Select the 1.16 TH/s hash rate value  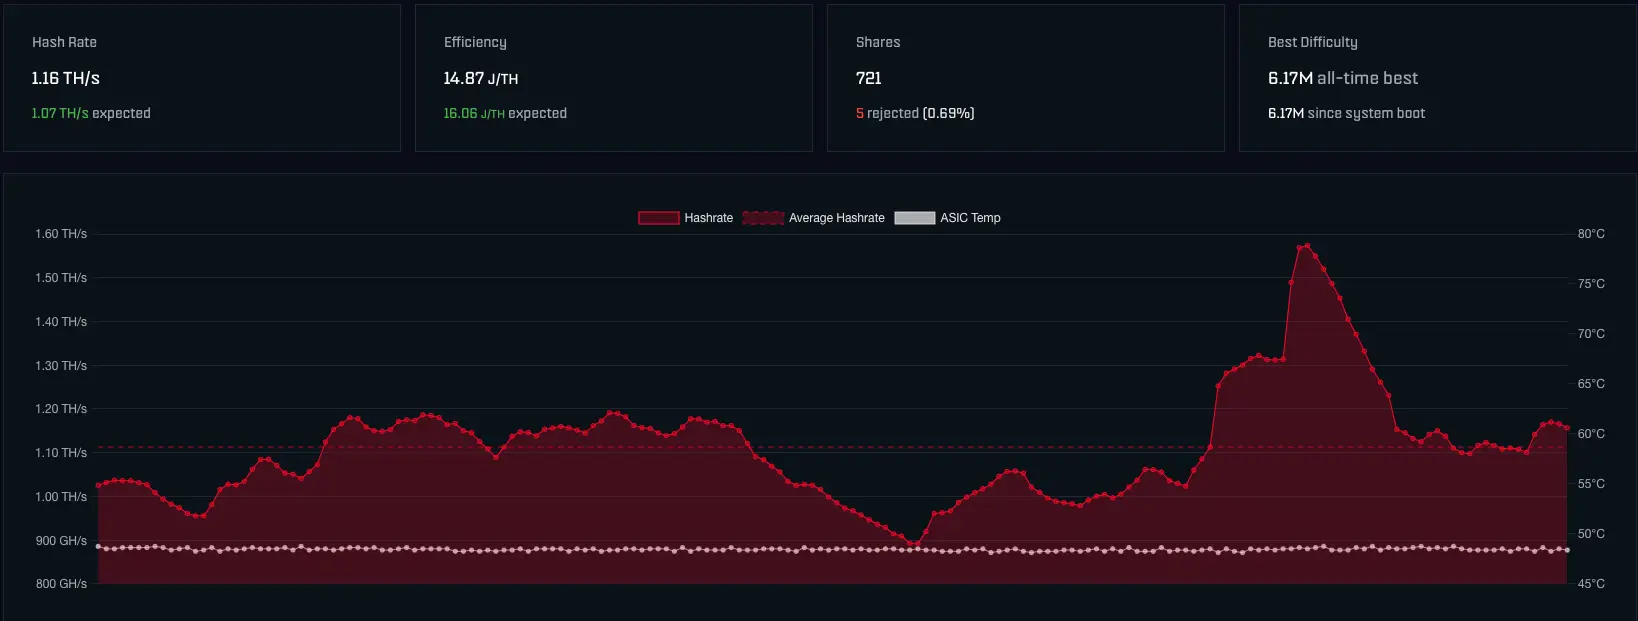tap(66, 78)
